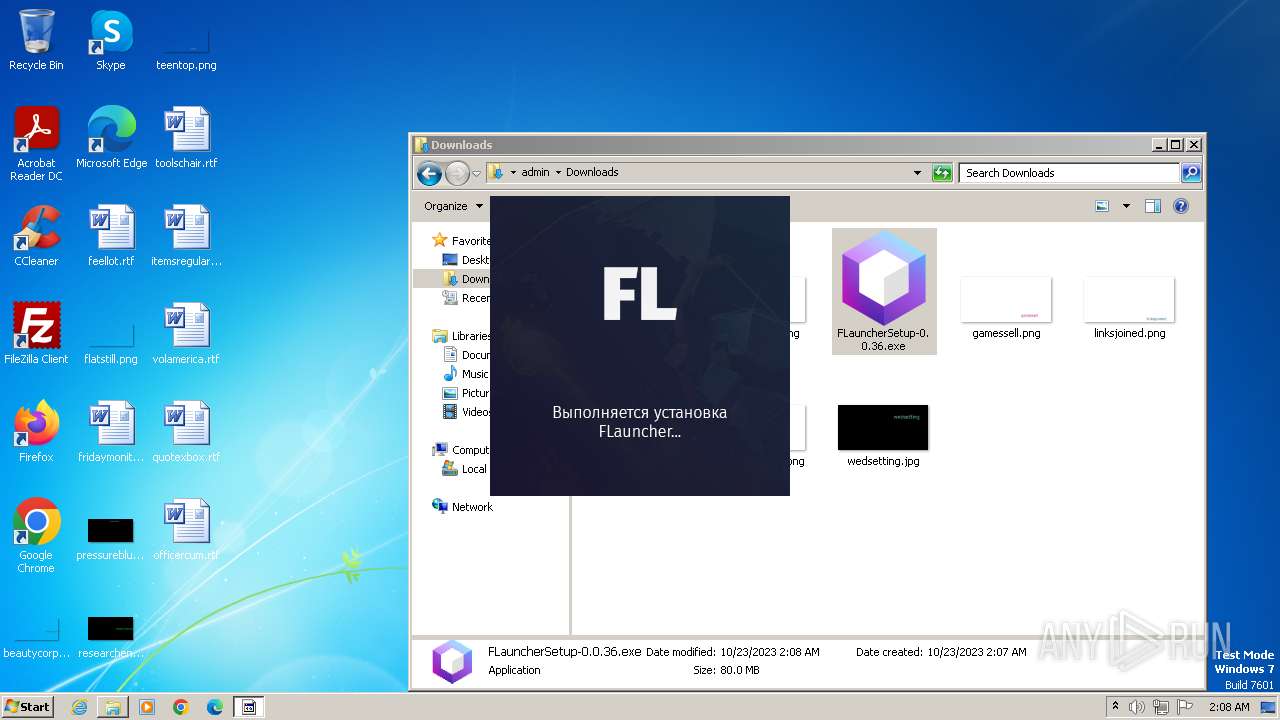
Task: Open the view options dropdown arrow
Action: pos(1126,206)
